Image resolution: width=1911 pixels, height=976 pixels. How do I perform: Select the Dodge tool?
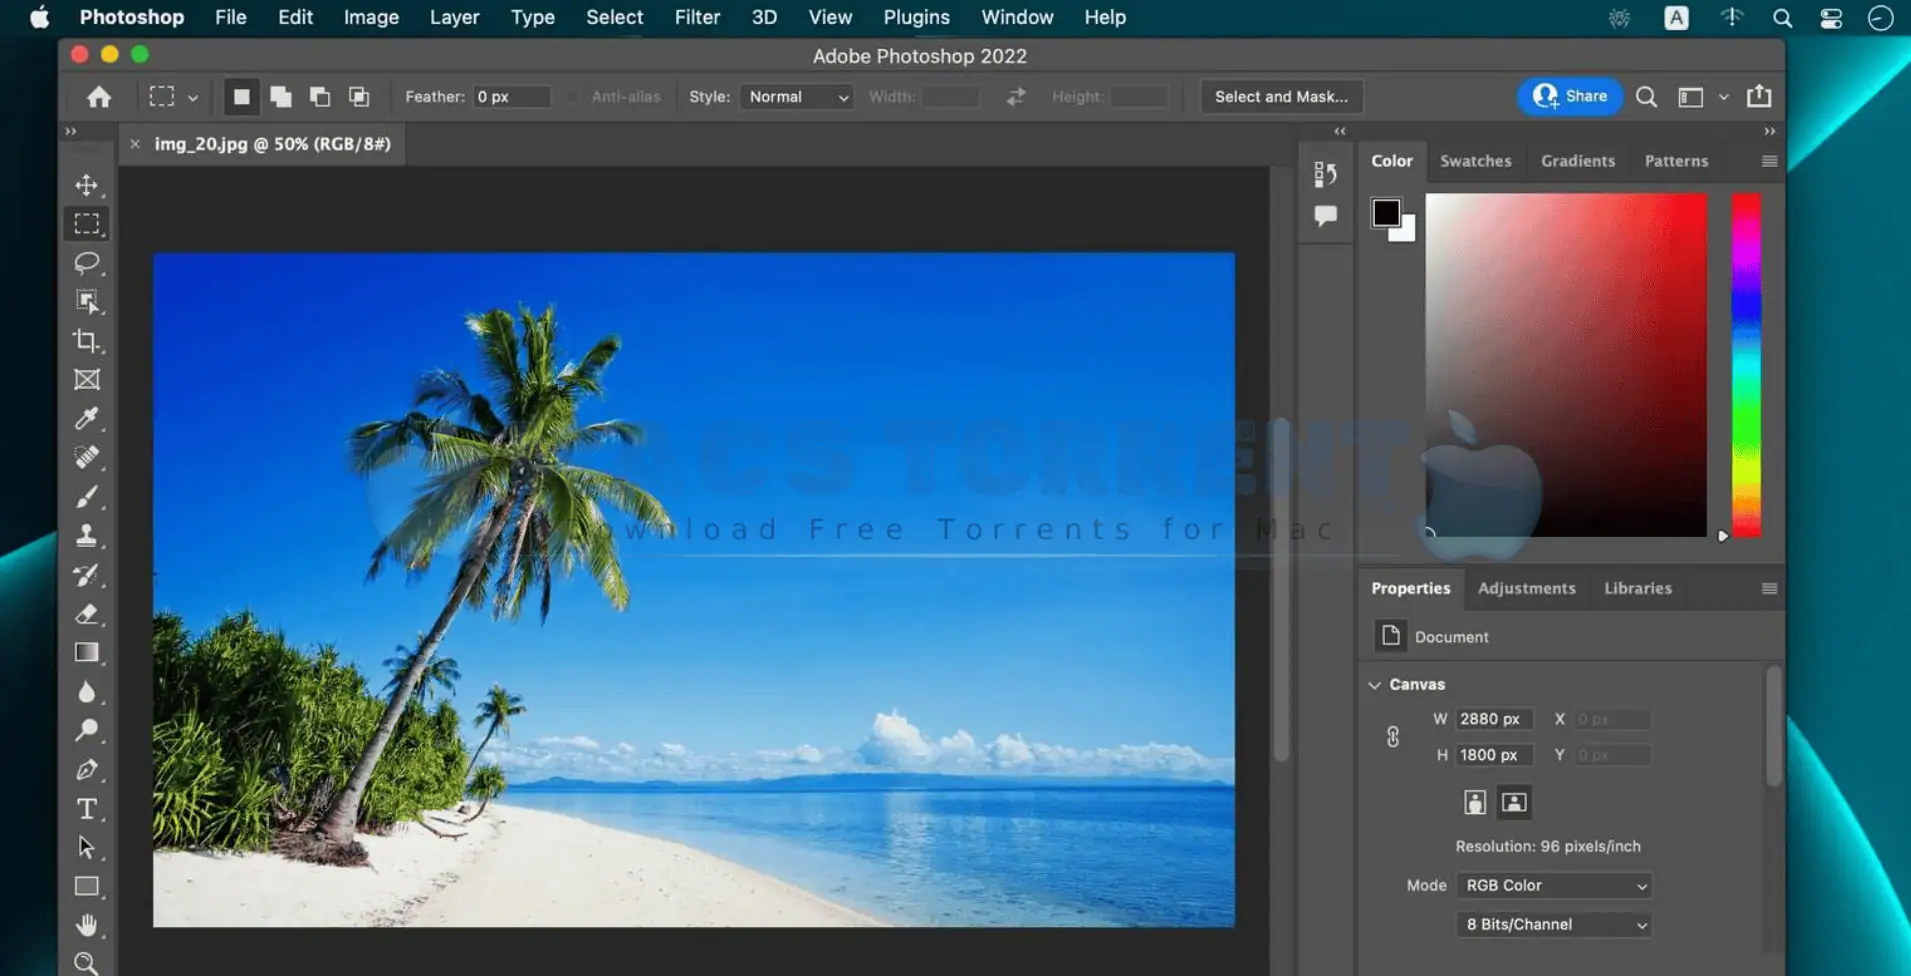pos(87,731)
